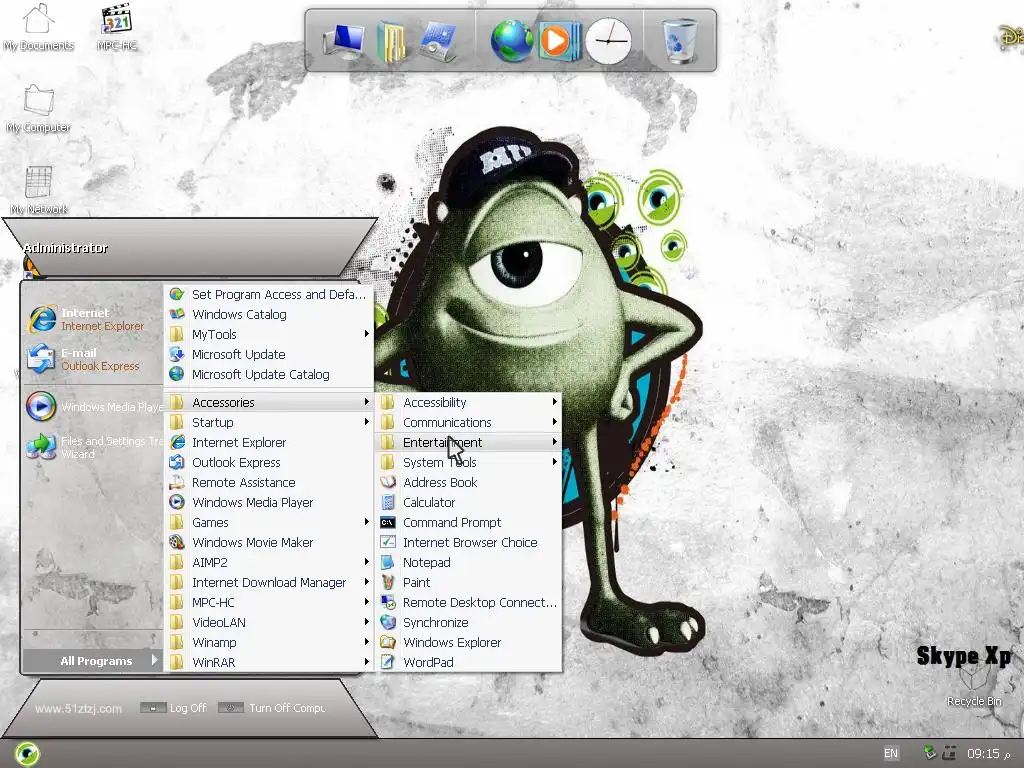Click the Administrator user name header

click(x=65, y=248)
